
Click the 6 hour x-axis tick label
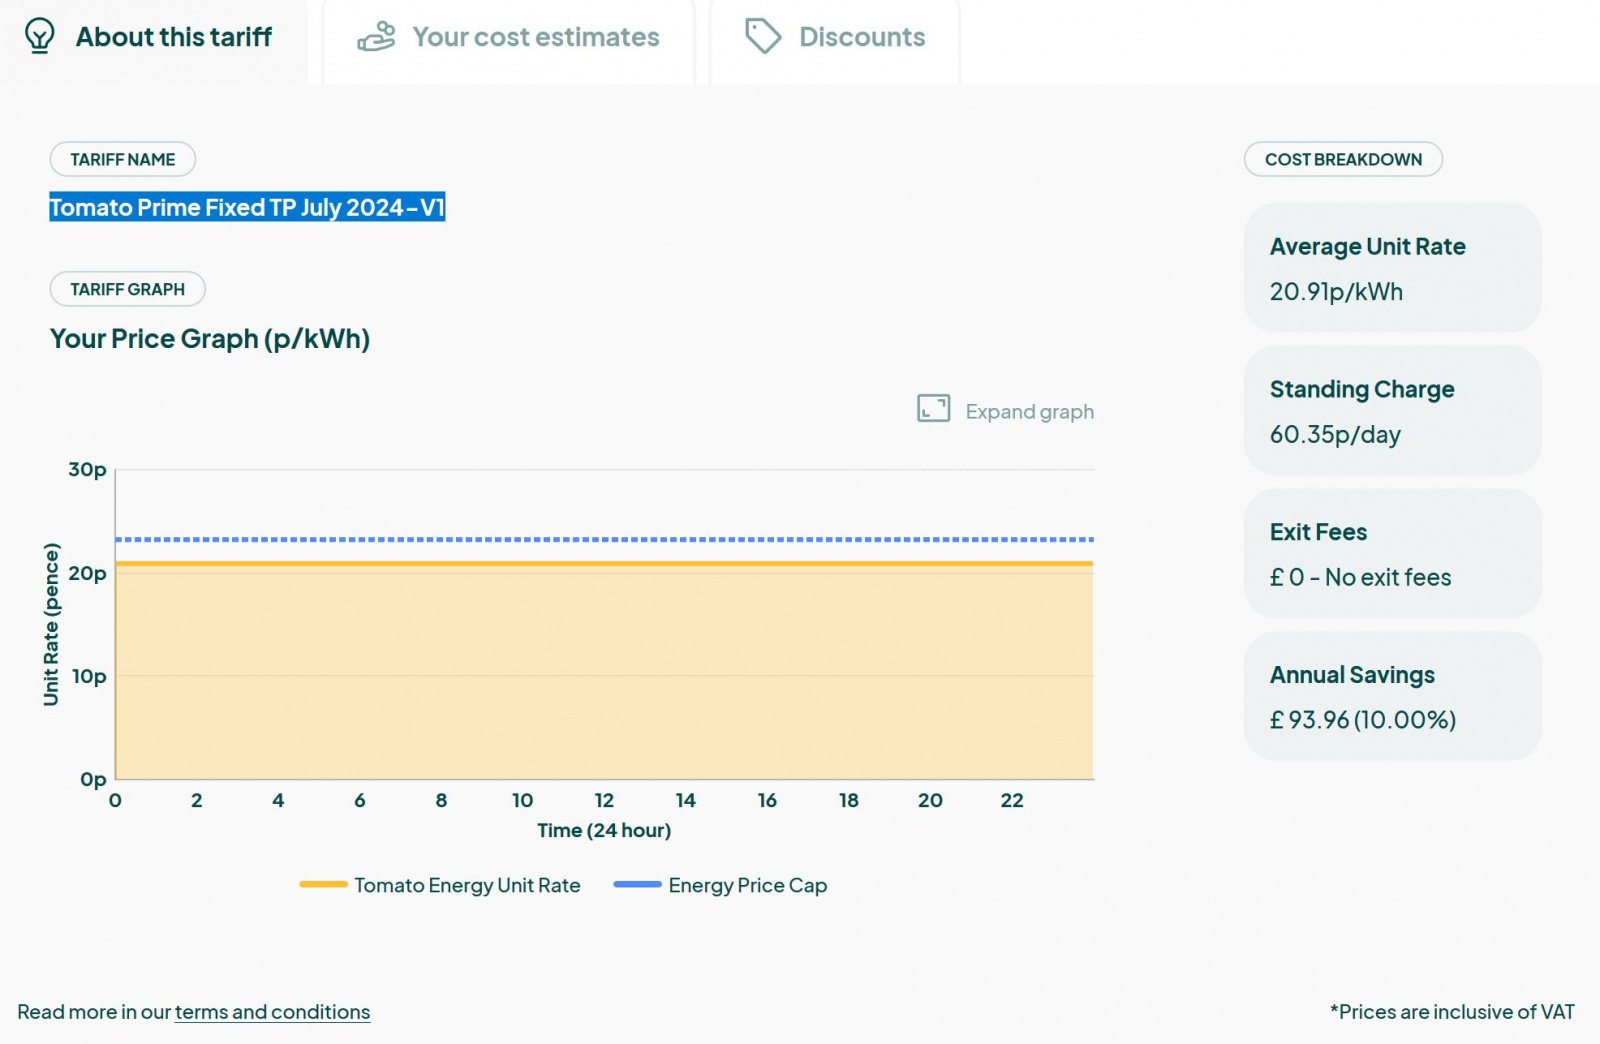360,800
